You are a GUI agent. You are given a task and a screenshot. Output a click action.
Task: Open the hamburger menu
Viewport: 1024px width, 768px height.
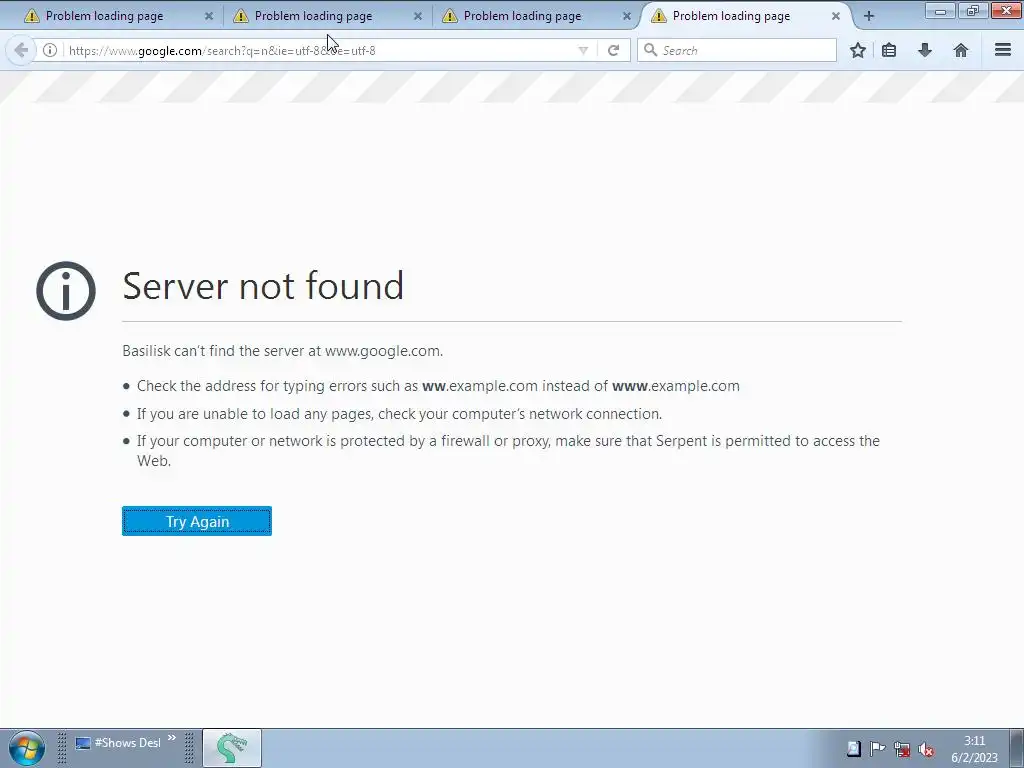1003,50
